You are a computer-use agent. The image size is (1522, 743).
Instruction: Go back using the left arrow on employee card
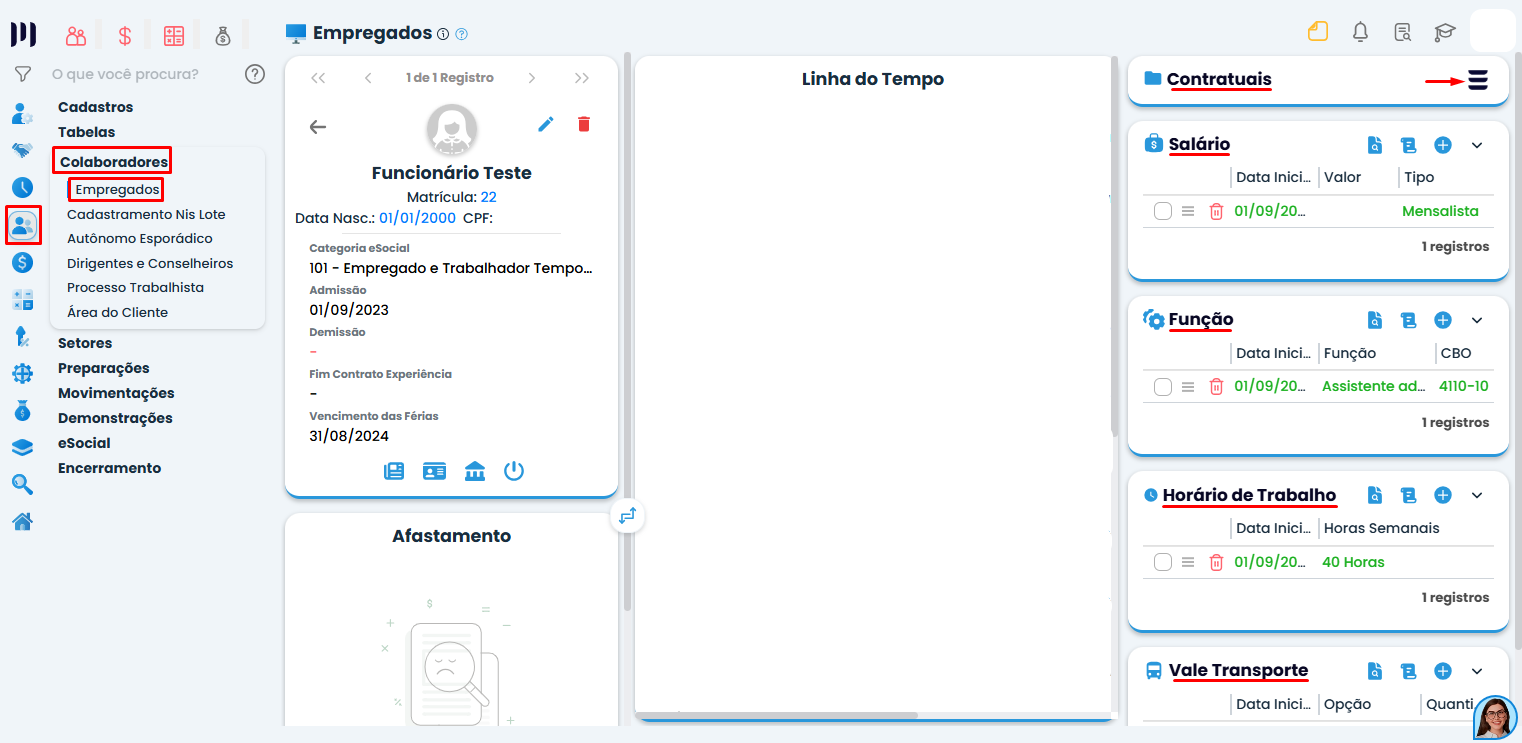318,127
